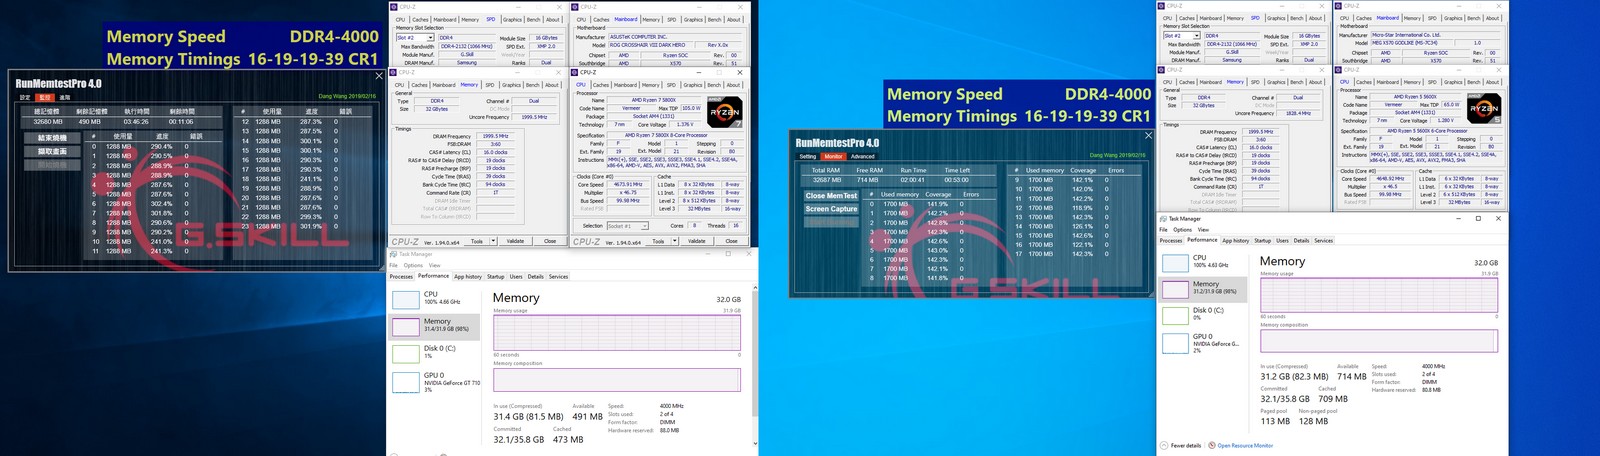Click CPU-Z title icon of the ASUS mainboard window
Screen dimensions: 1600x456
577,7
